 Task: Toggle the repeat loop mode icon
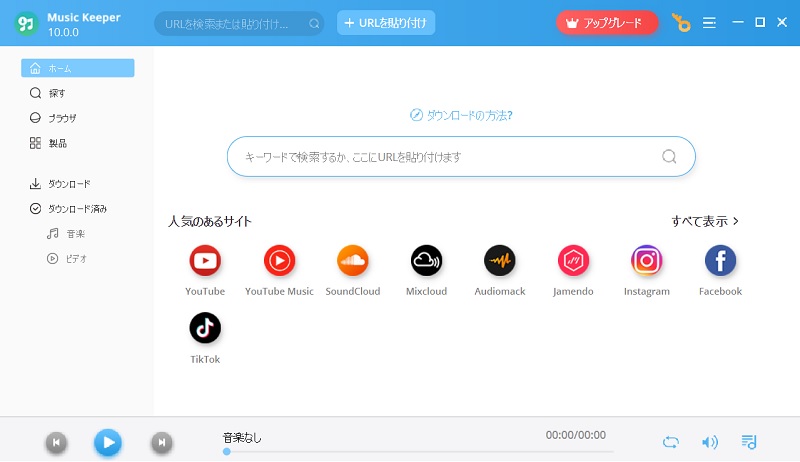click(x=670, y=442)
